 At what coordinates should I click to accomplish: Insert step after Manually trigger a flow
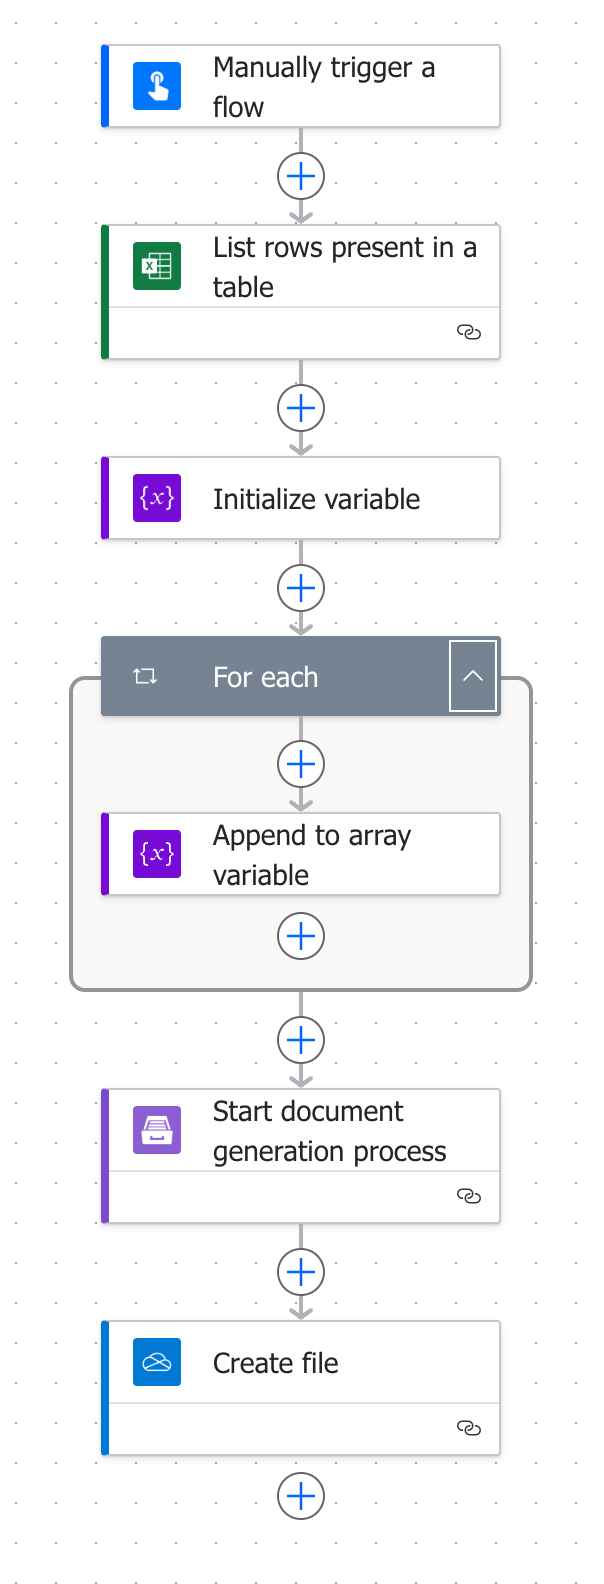[x=301, y=176]
